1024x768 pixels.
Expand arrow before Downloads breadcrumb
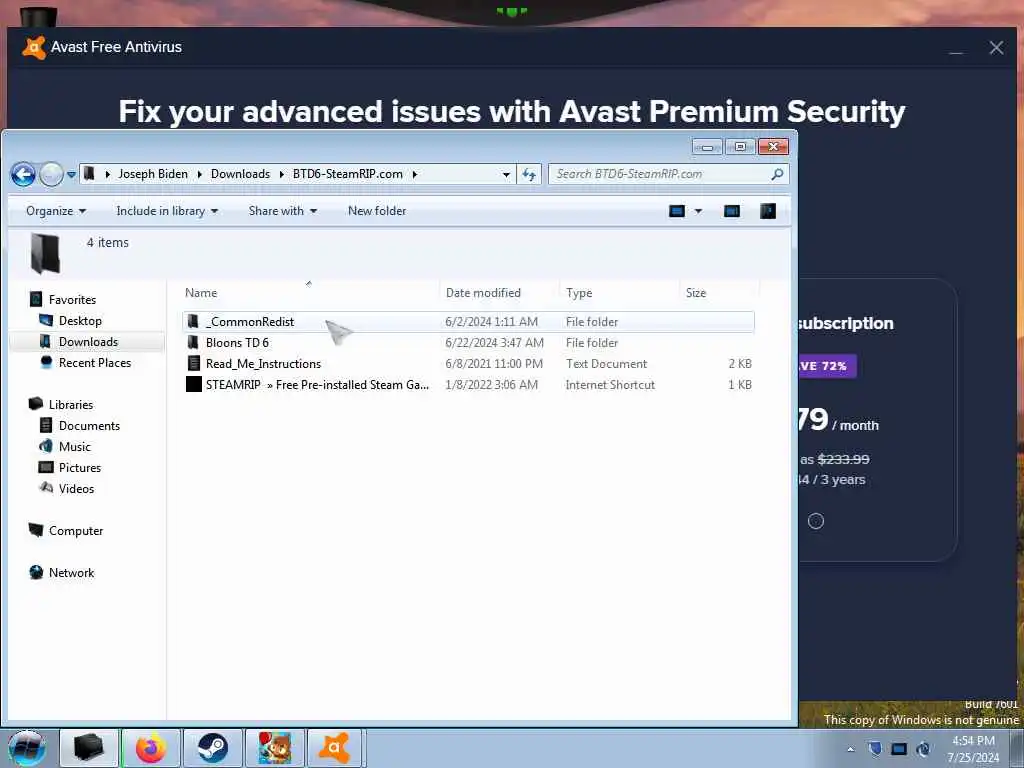pyautogui.click(x=199, y=174)
